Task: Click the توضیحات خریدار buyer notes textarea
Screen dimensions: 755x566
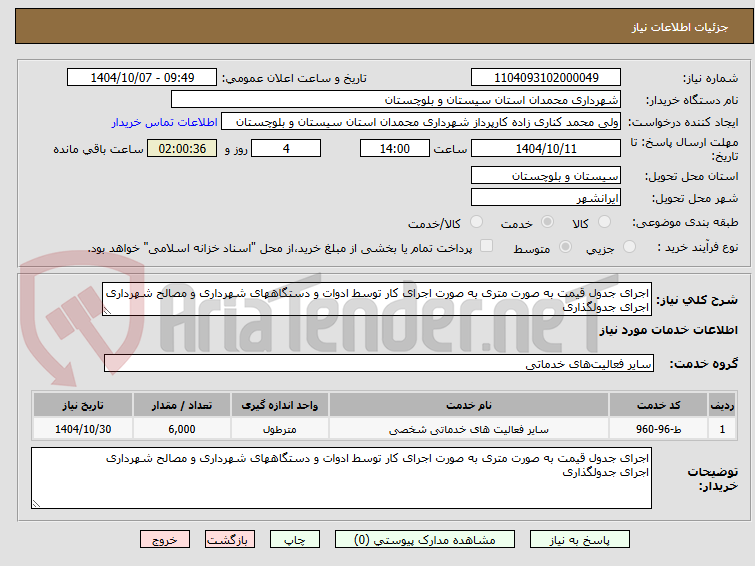Action: click(341, 478)
